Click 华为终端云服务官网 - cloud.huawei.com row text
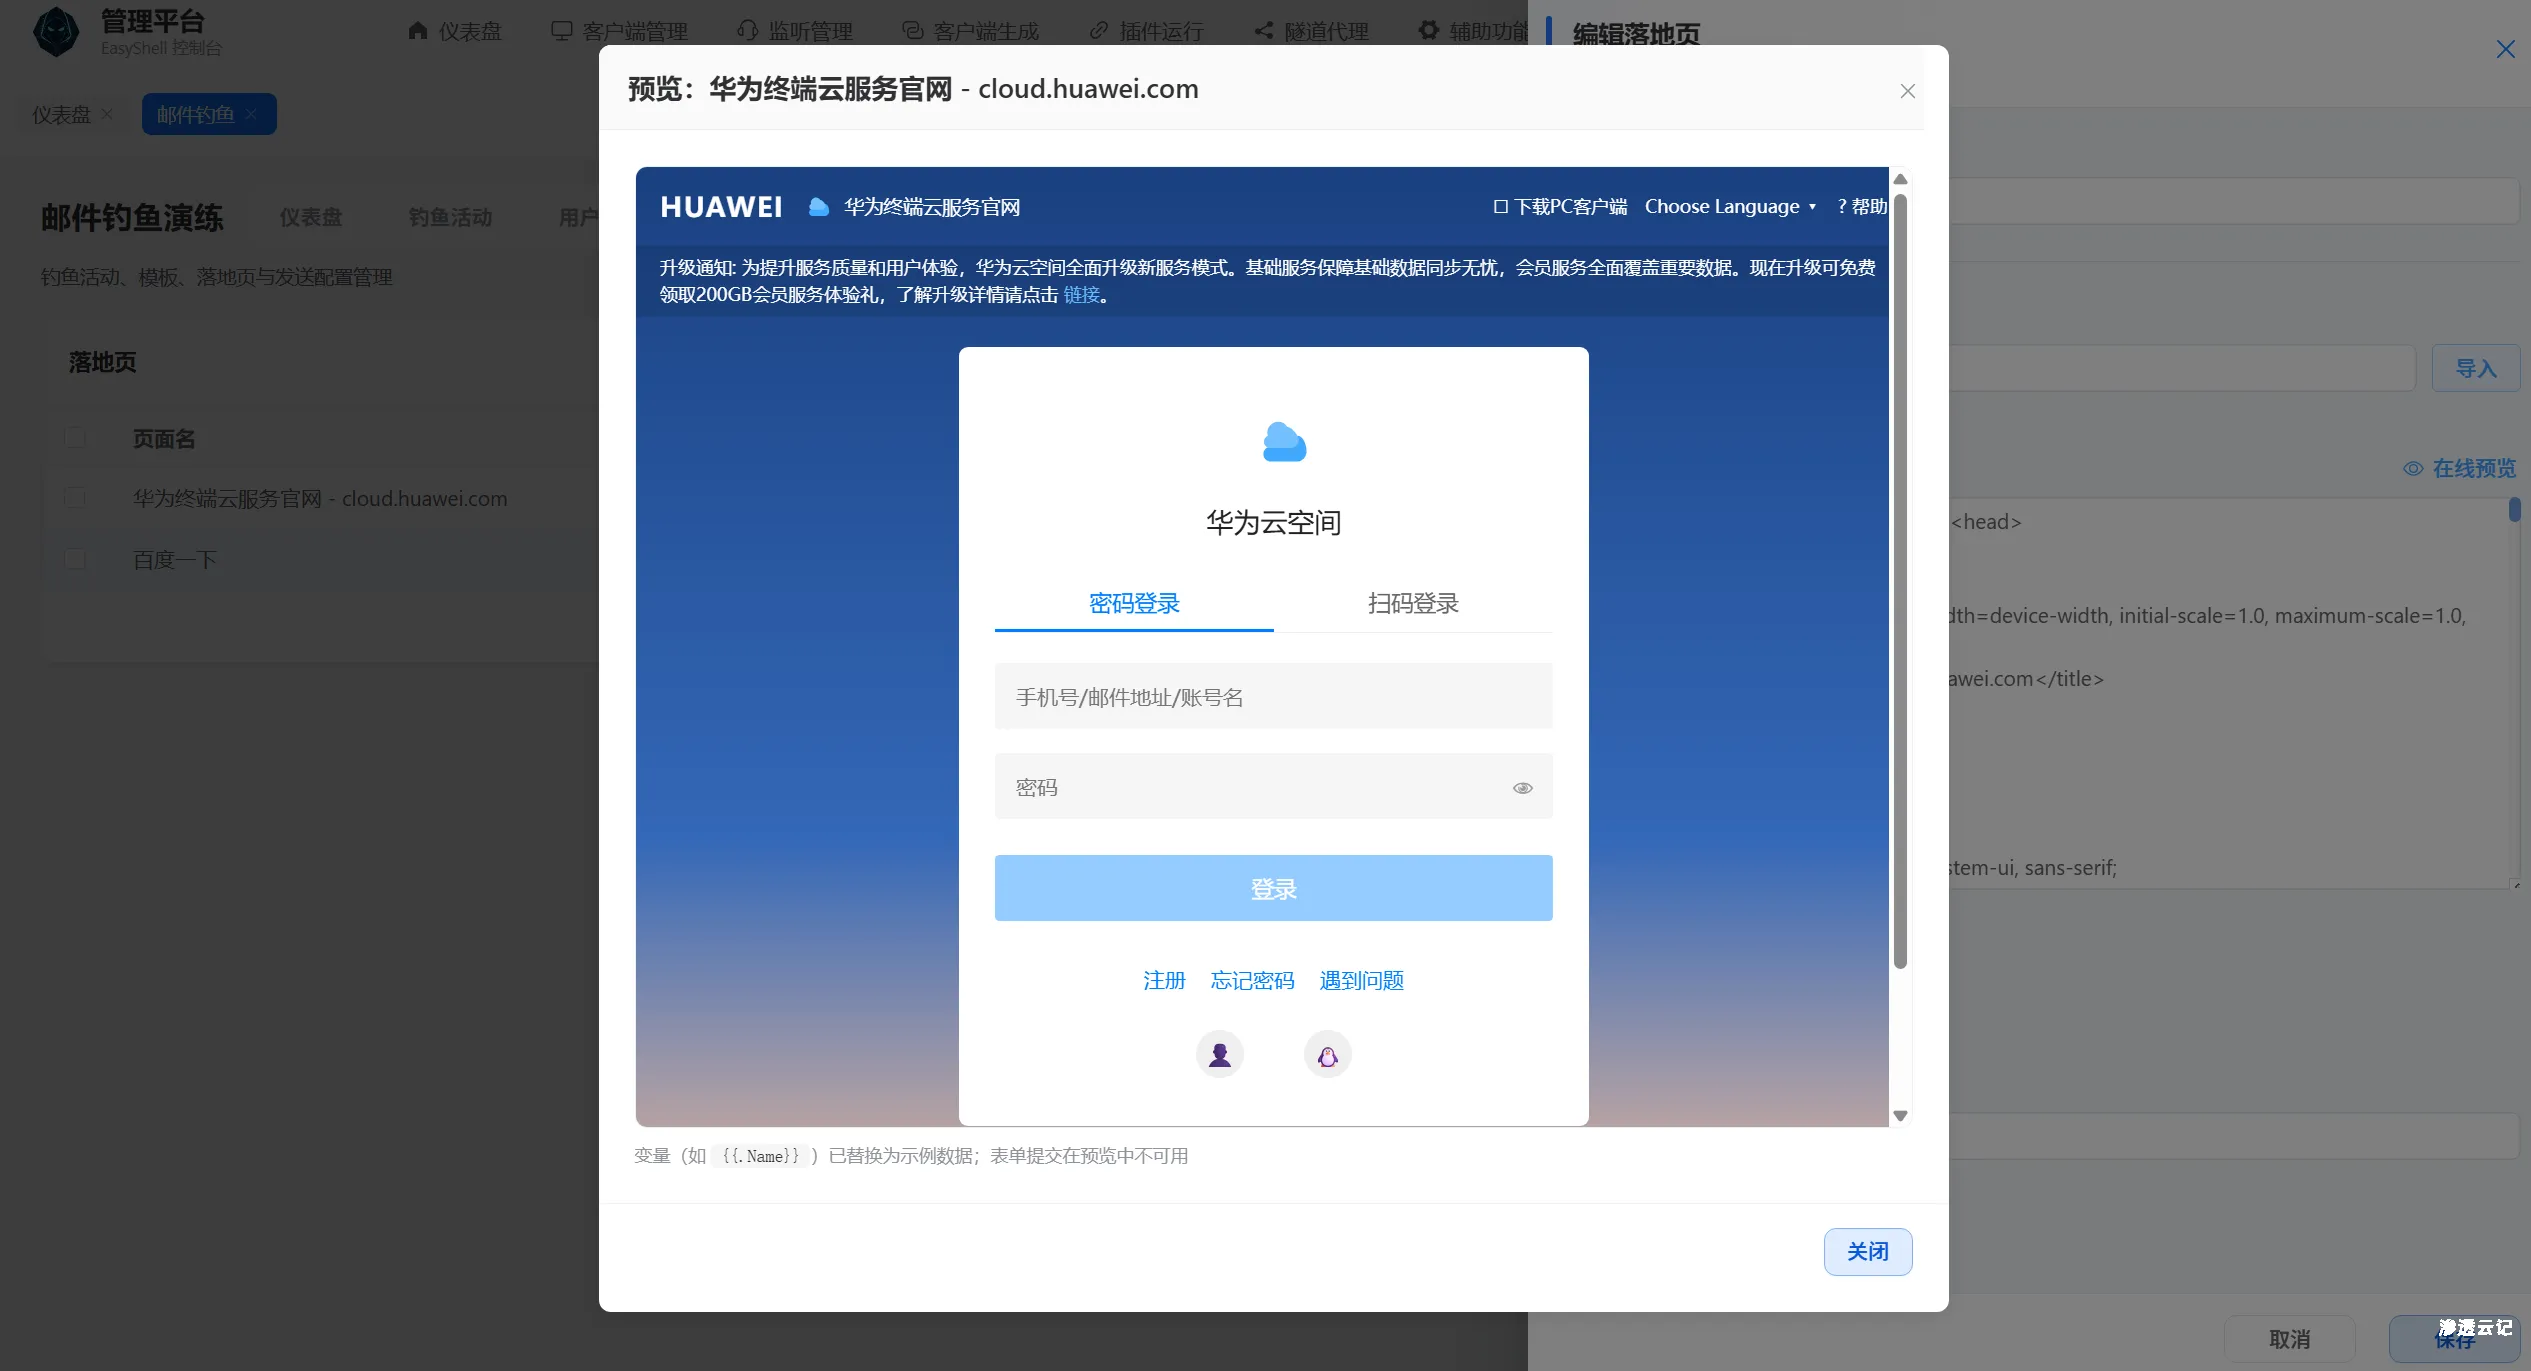Image resolution: width=2531 pixels, height=1371 pixels. (320, 498)
